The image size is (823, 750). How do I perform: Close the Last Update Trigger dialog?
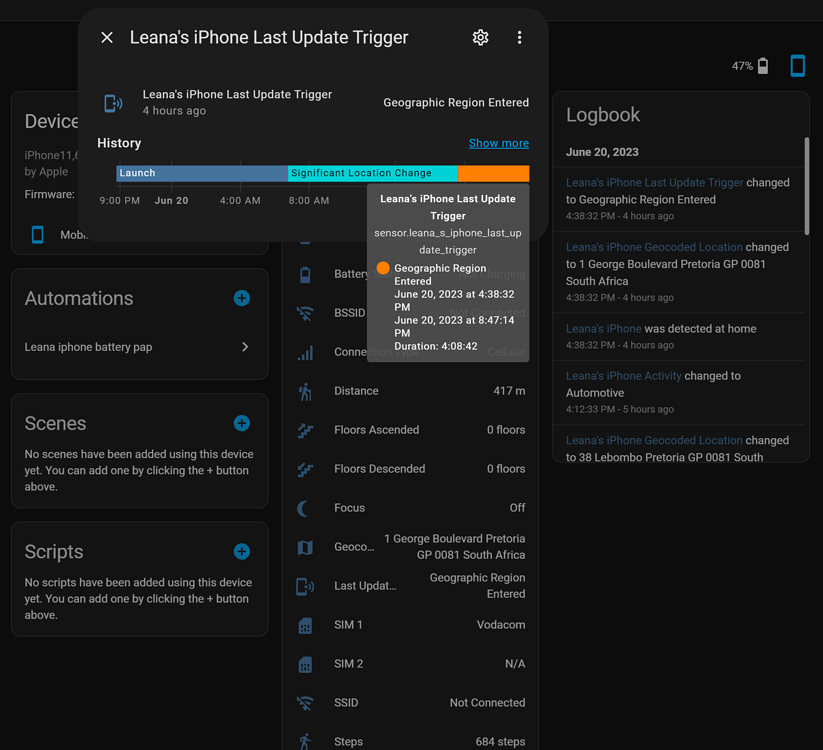click(x=107, y=37)
